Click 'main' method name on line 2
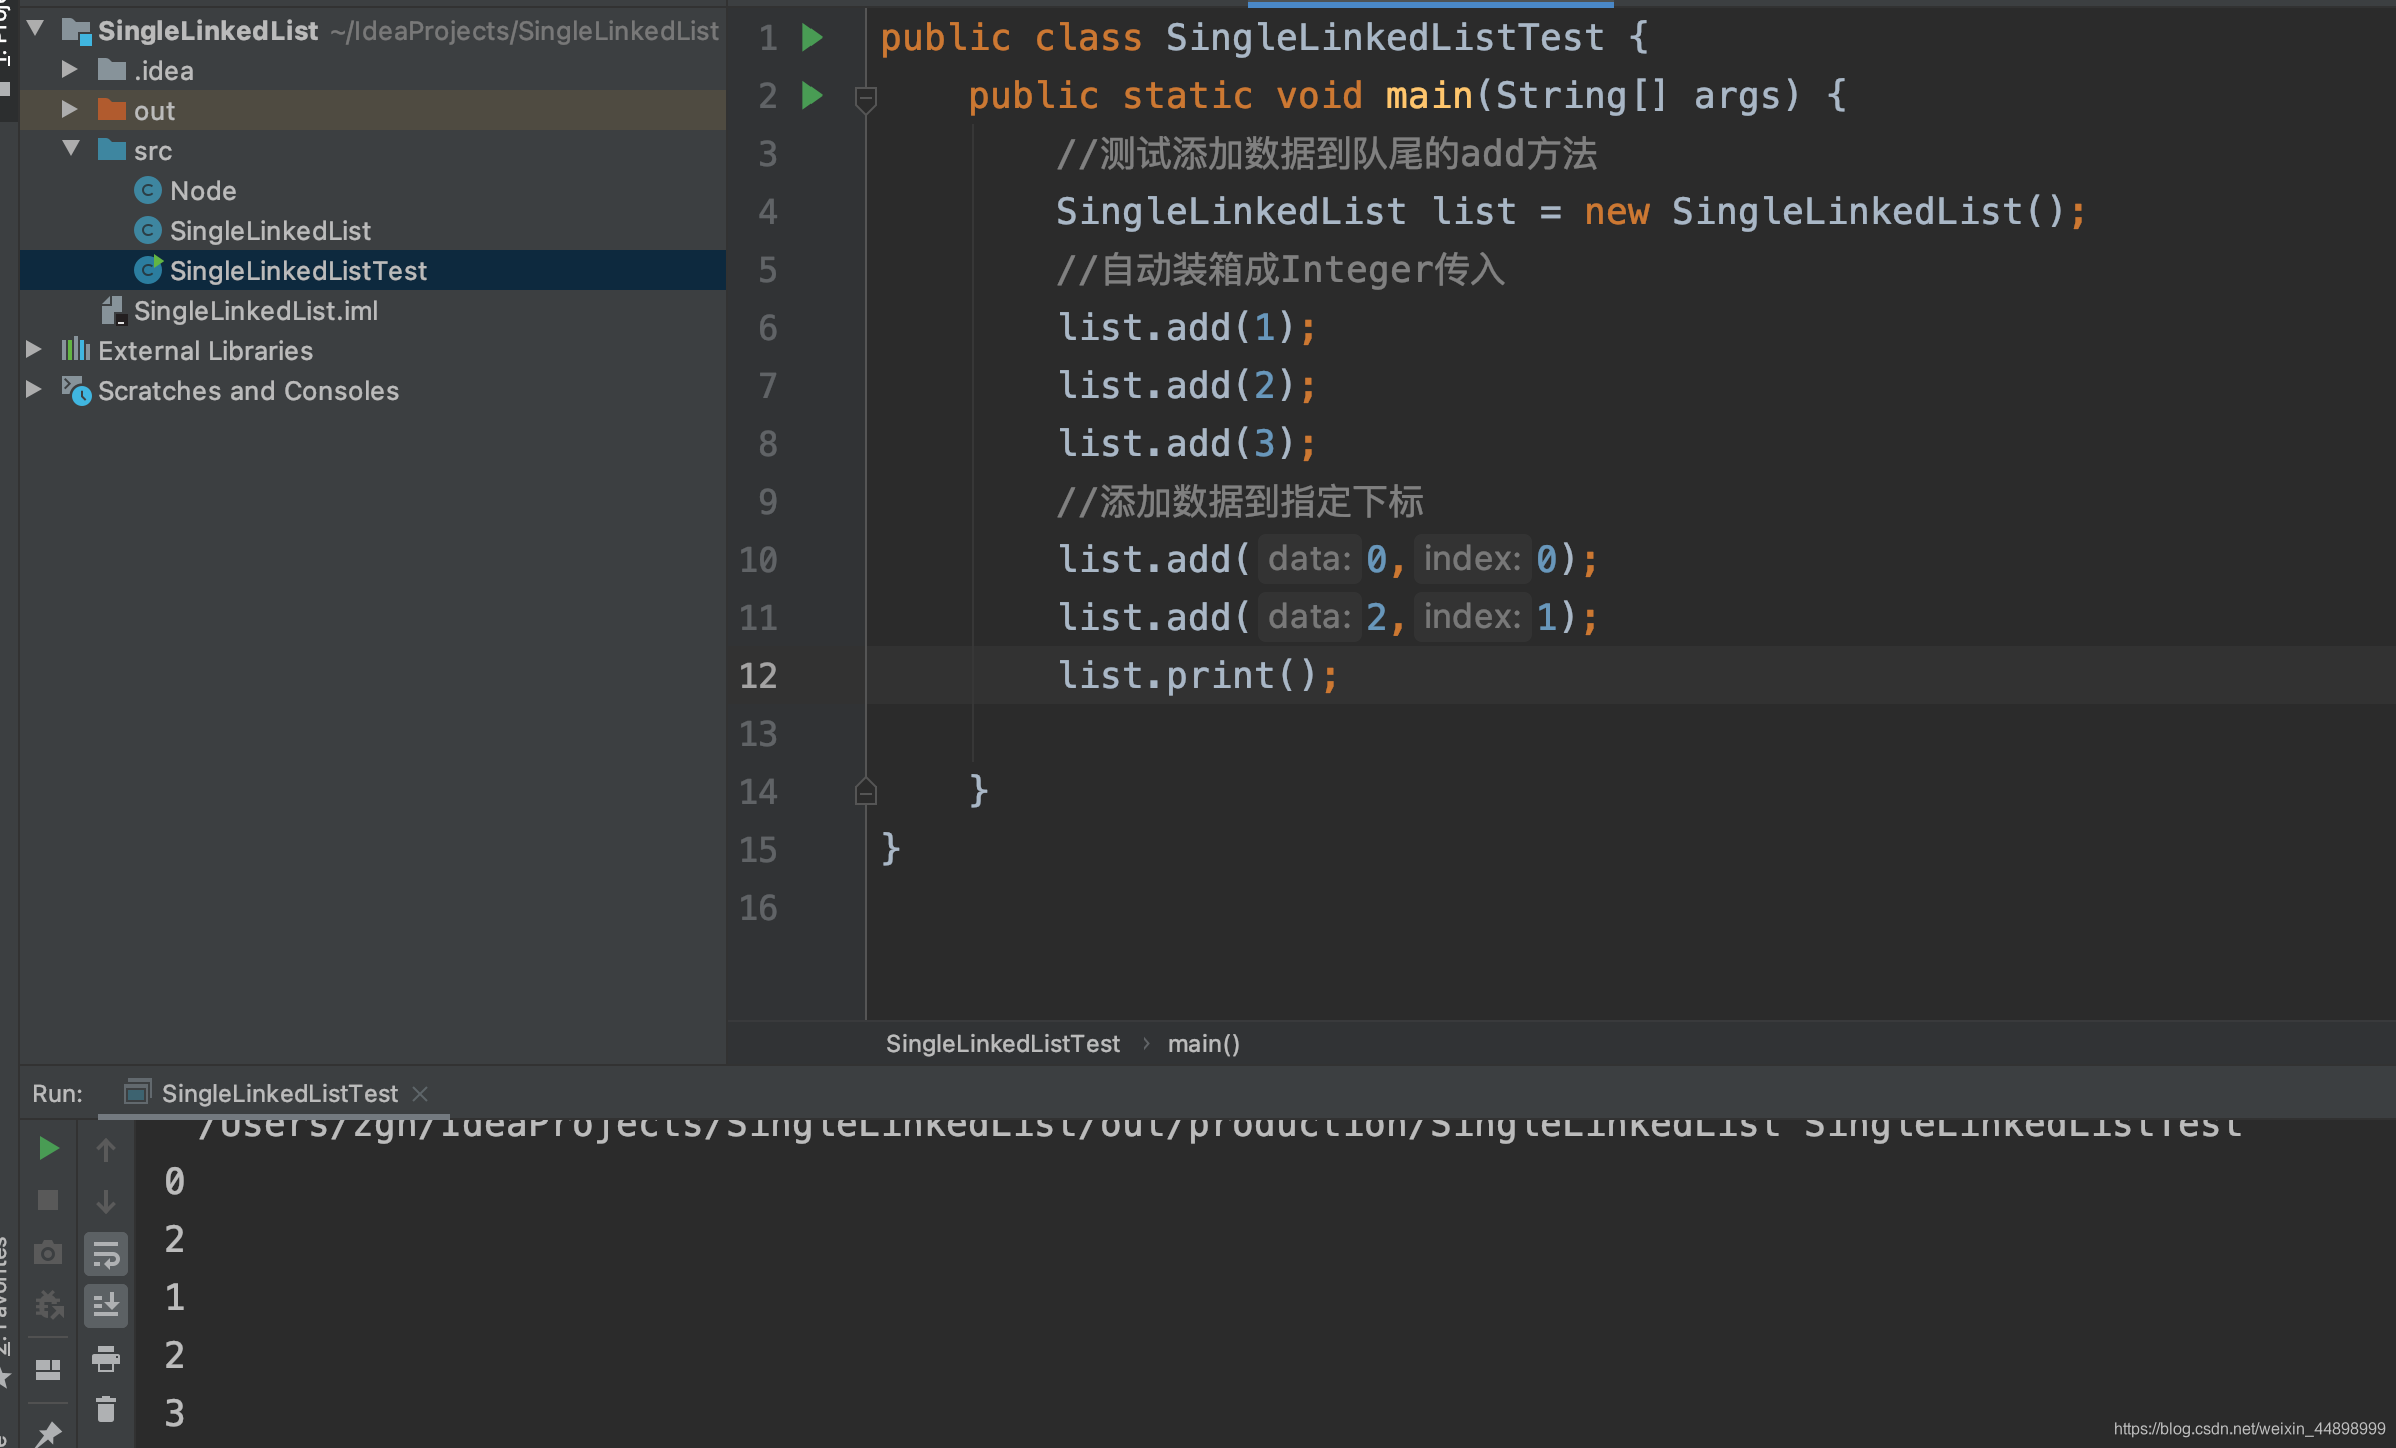Screen dimensions: 2396x1448 point(1428,96)
